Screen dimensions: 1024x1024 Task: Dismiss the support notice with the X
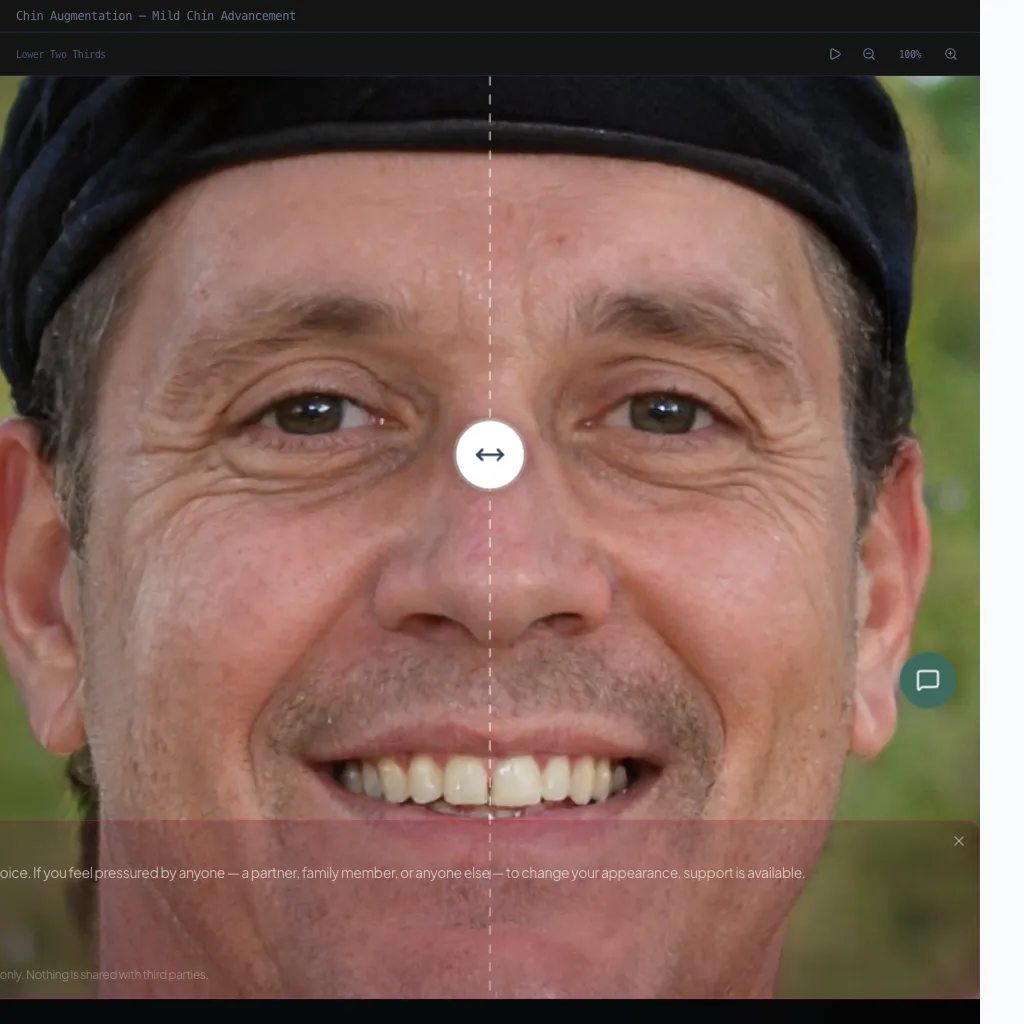click(x=958, y=841)
